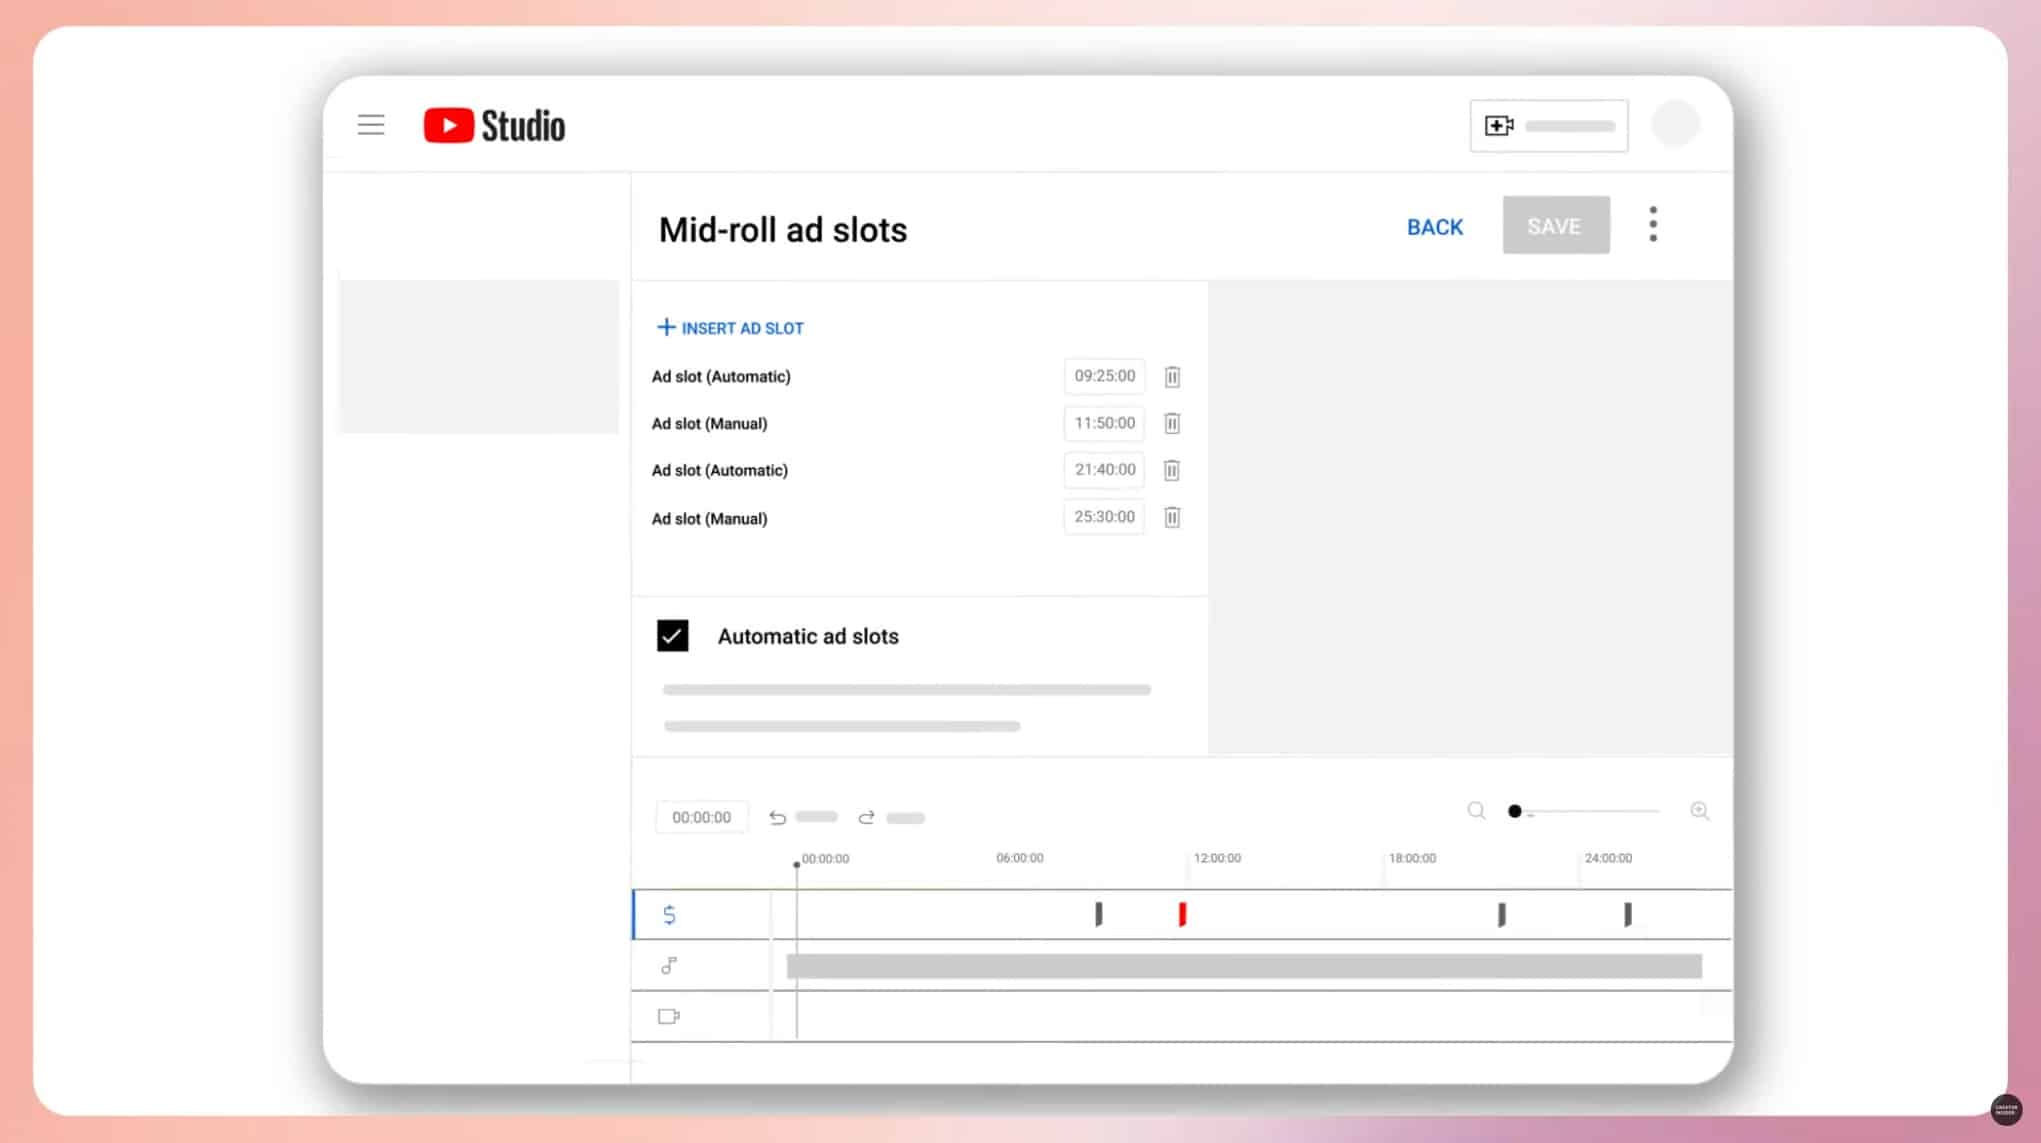Click the undo arrow above the timeline
This screenshot has height=1143, width=2041.
tap(777, 817)
